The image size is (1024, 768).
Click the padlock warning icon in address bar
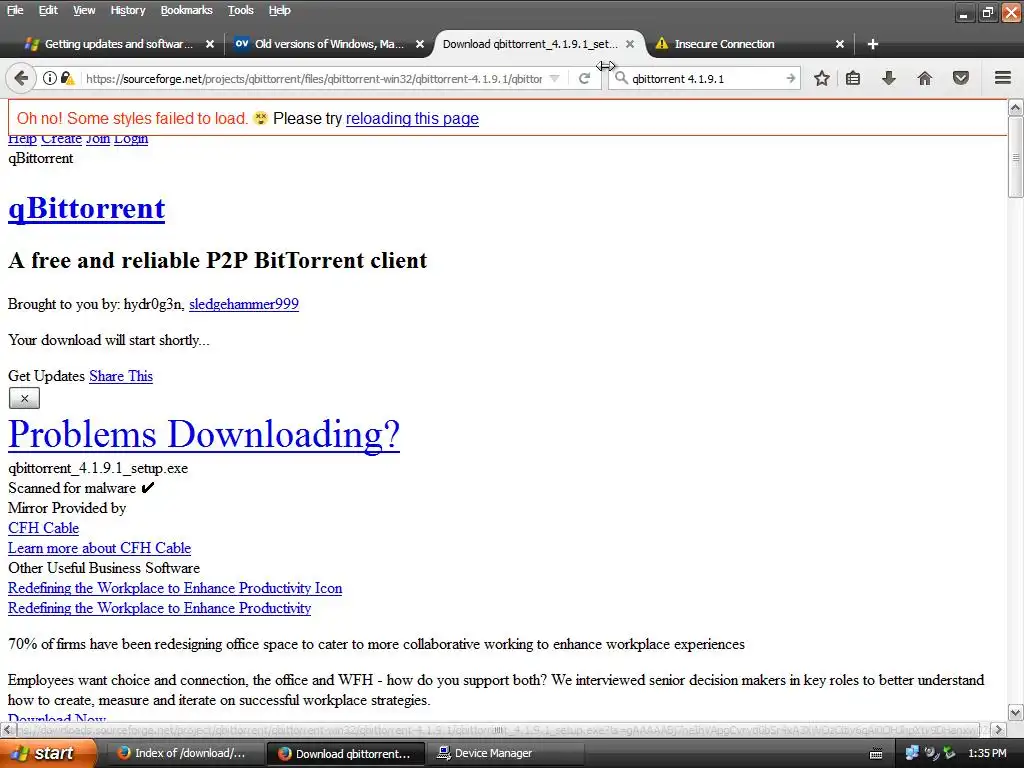[67, 78]
